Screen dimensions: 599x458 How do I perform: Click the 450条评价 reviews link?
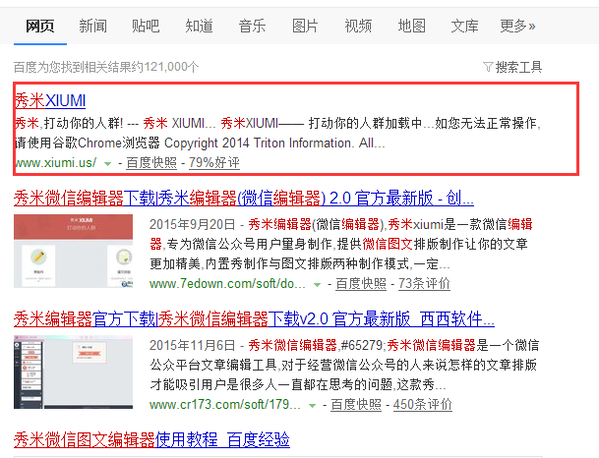(x=423, y=404)
